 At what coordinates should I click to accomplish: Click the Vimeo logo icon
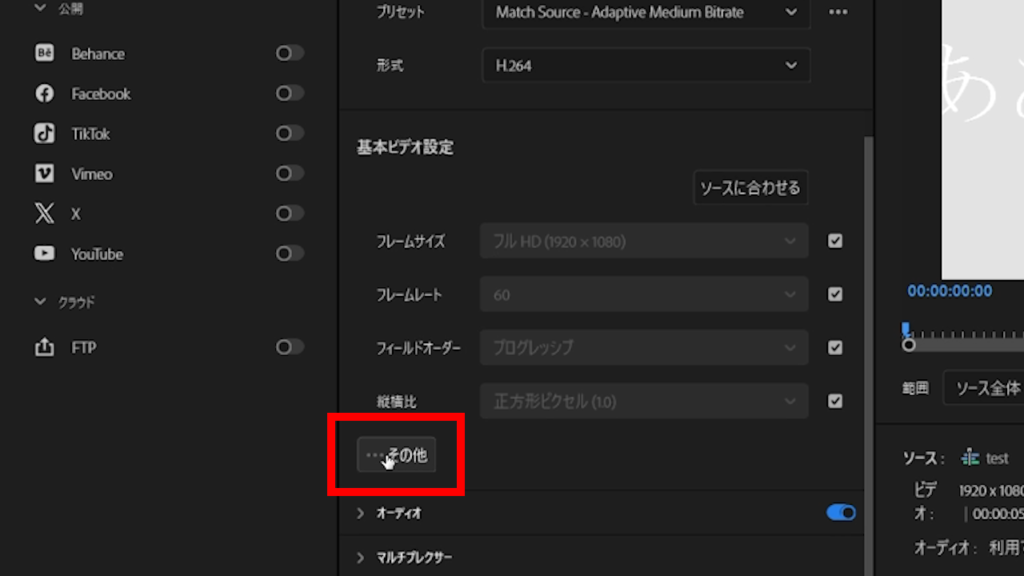point(44,174)
